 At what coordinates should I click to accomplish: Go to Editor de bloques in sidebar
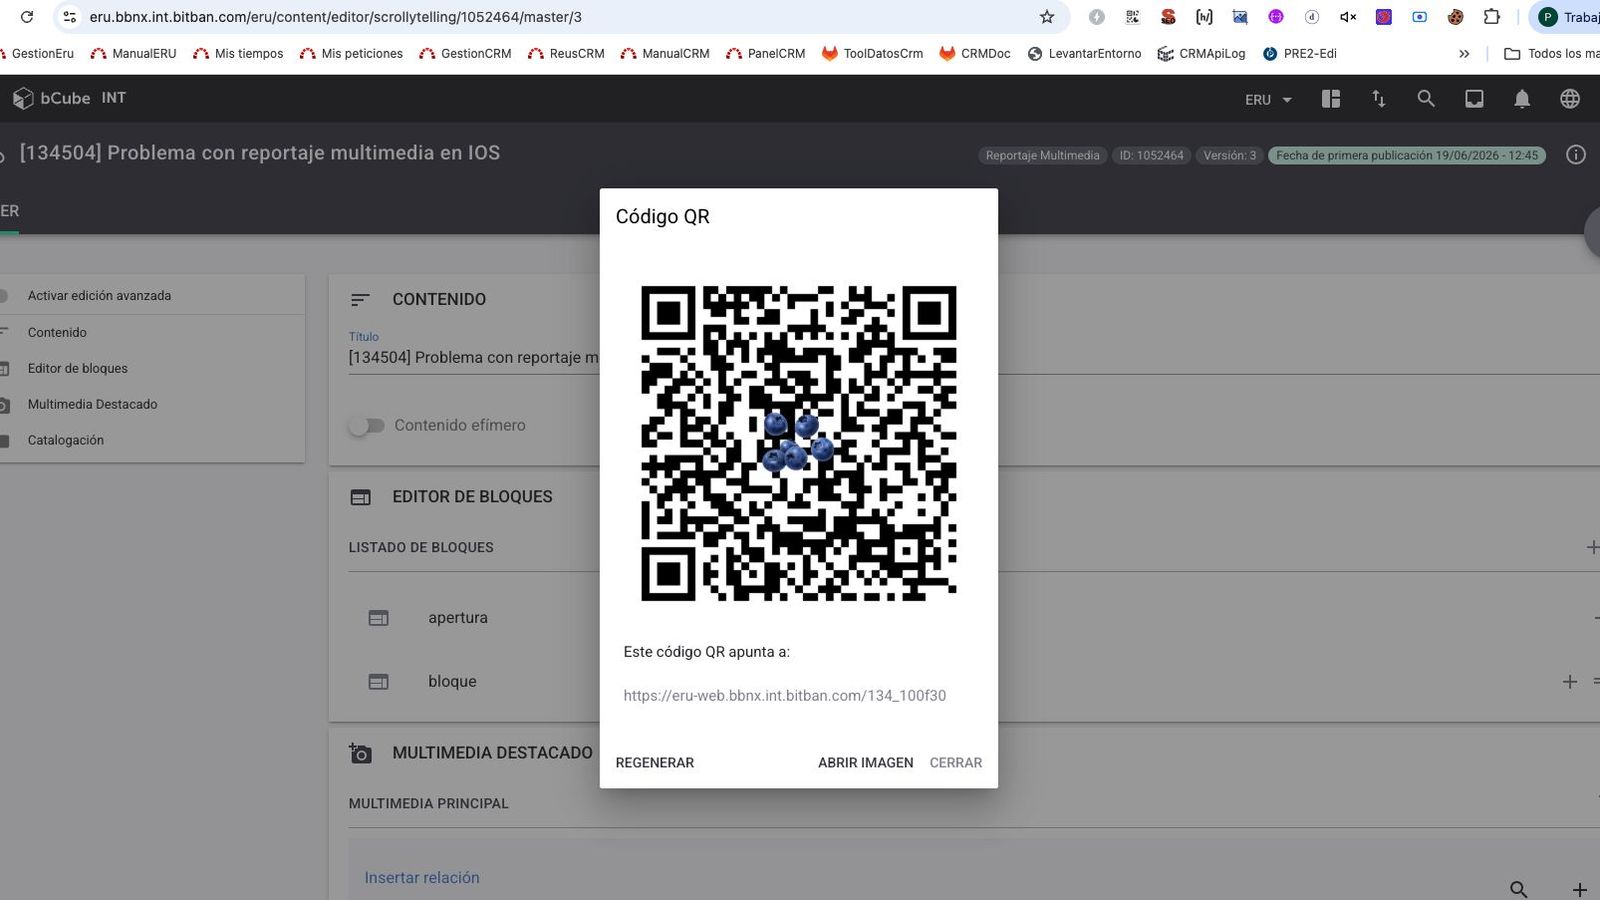pos(78,368)
